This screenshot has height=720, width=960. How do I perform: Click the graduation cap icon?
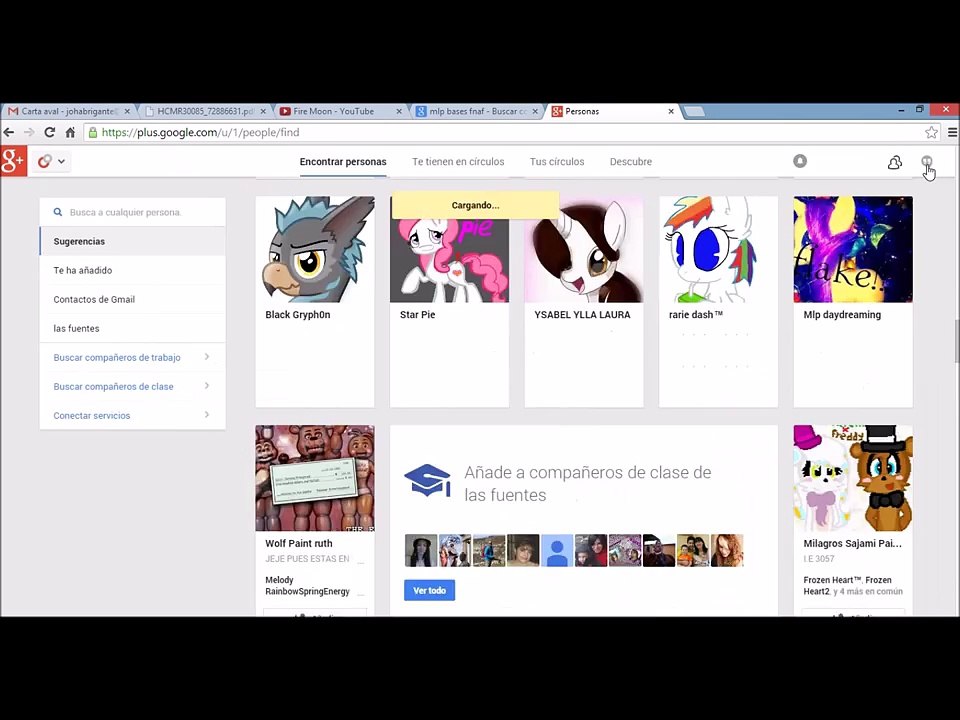427,481
